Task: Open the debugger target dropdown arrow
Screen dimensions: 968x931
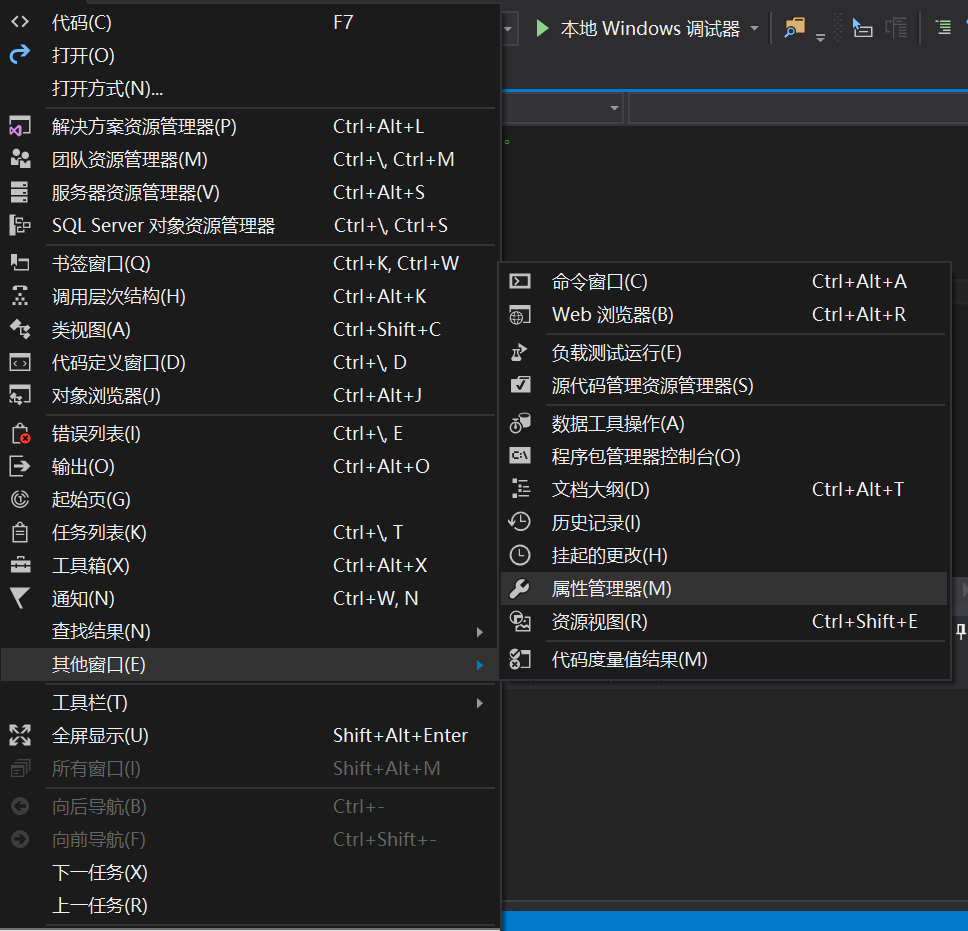Action: (x=754, y=29)
